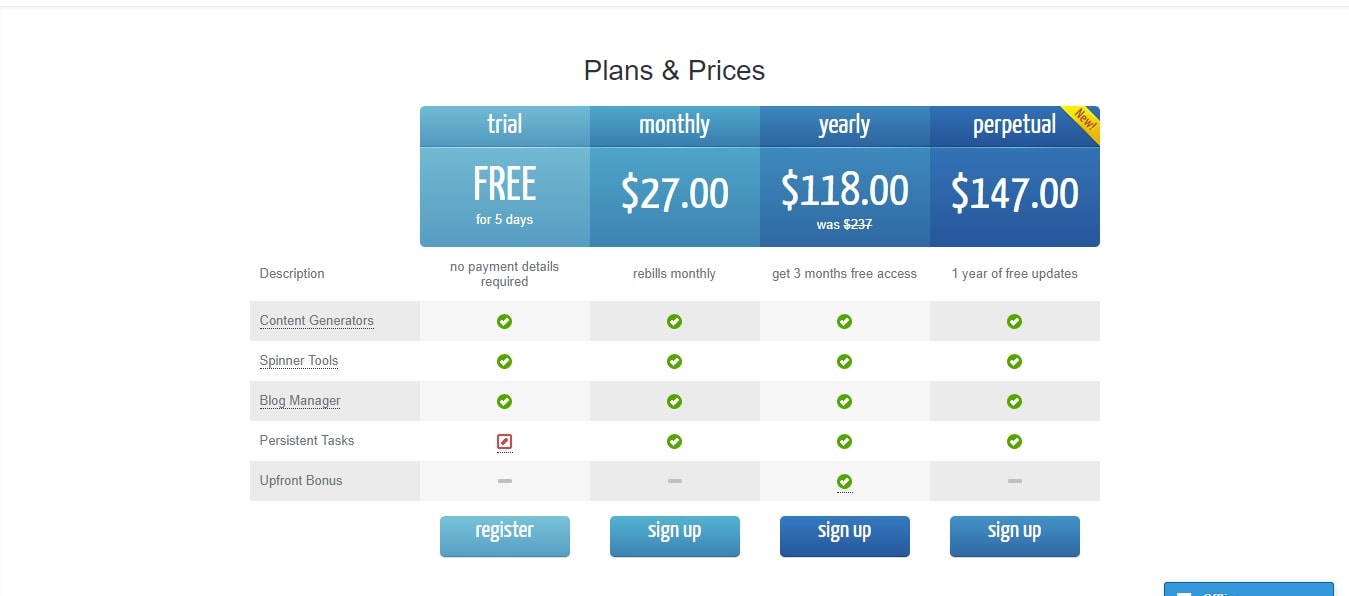Click the New! ribbon on perpetual plan
1349x596 pixels.
pyautogui.click(x=1084, y=121)
